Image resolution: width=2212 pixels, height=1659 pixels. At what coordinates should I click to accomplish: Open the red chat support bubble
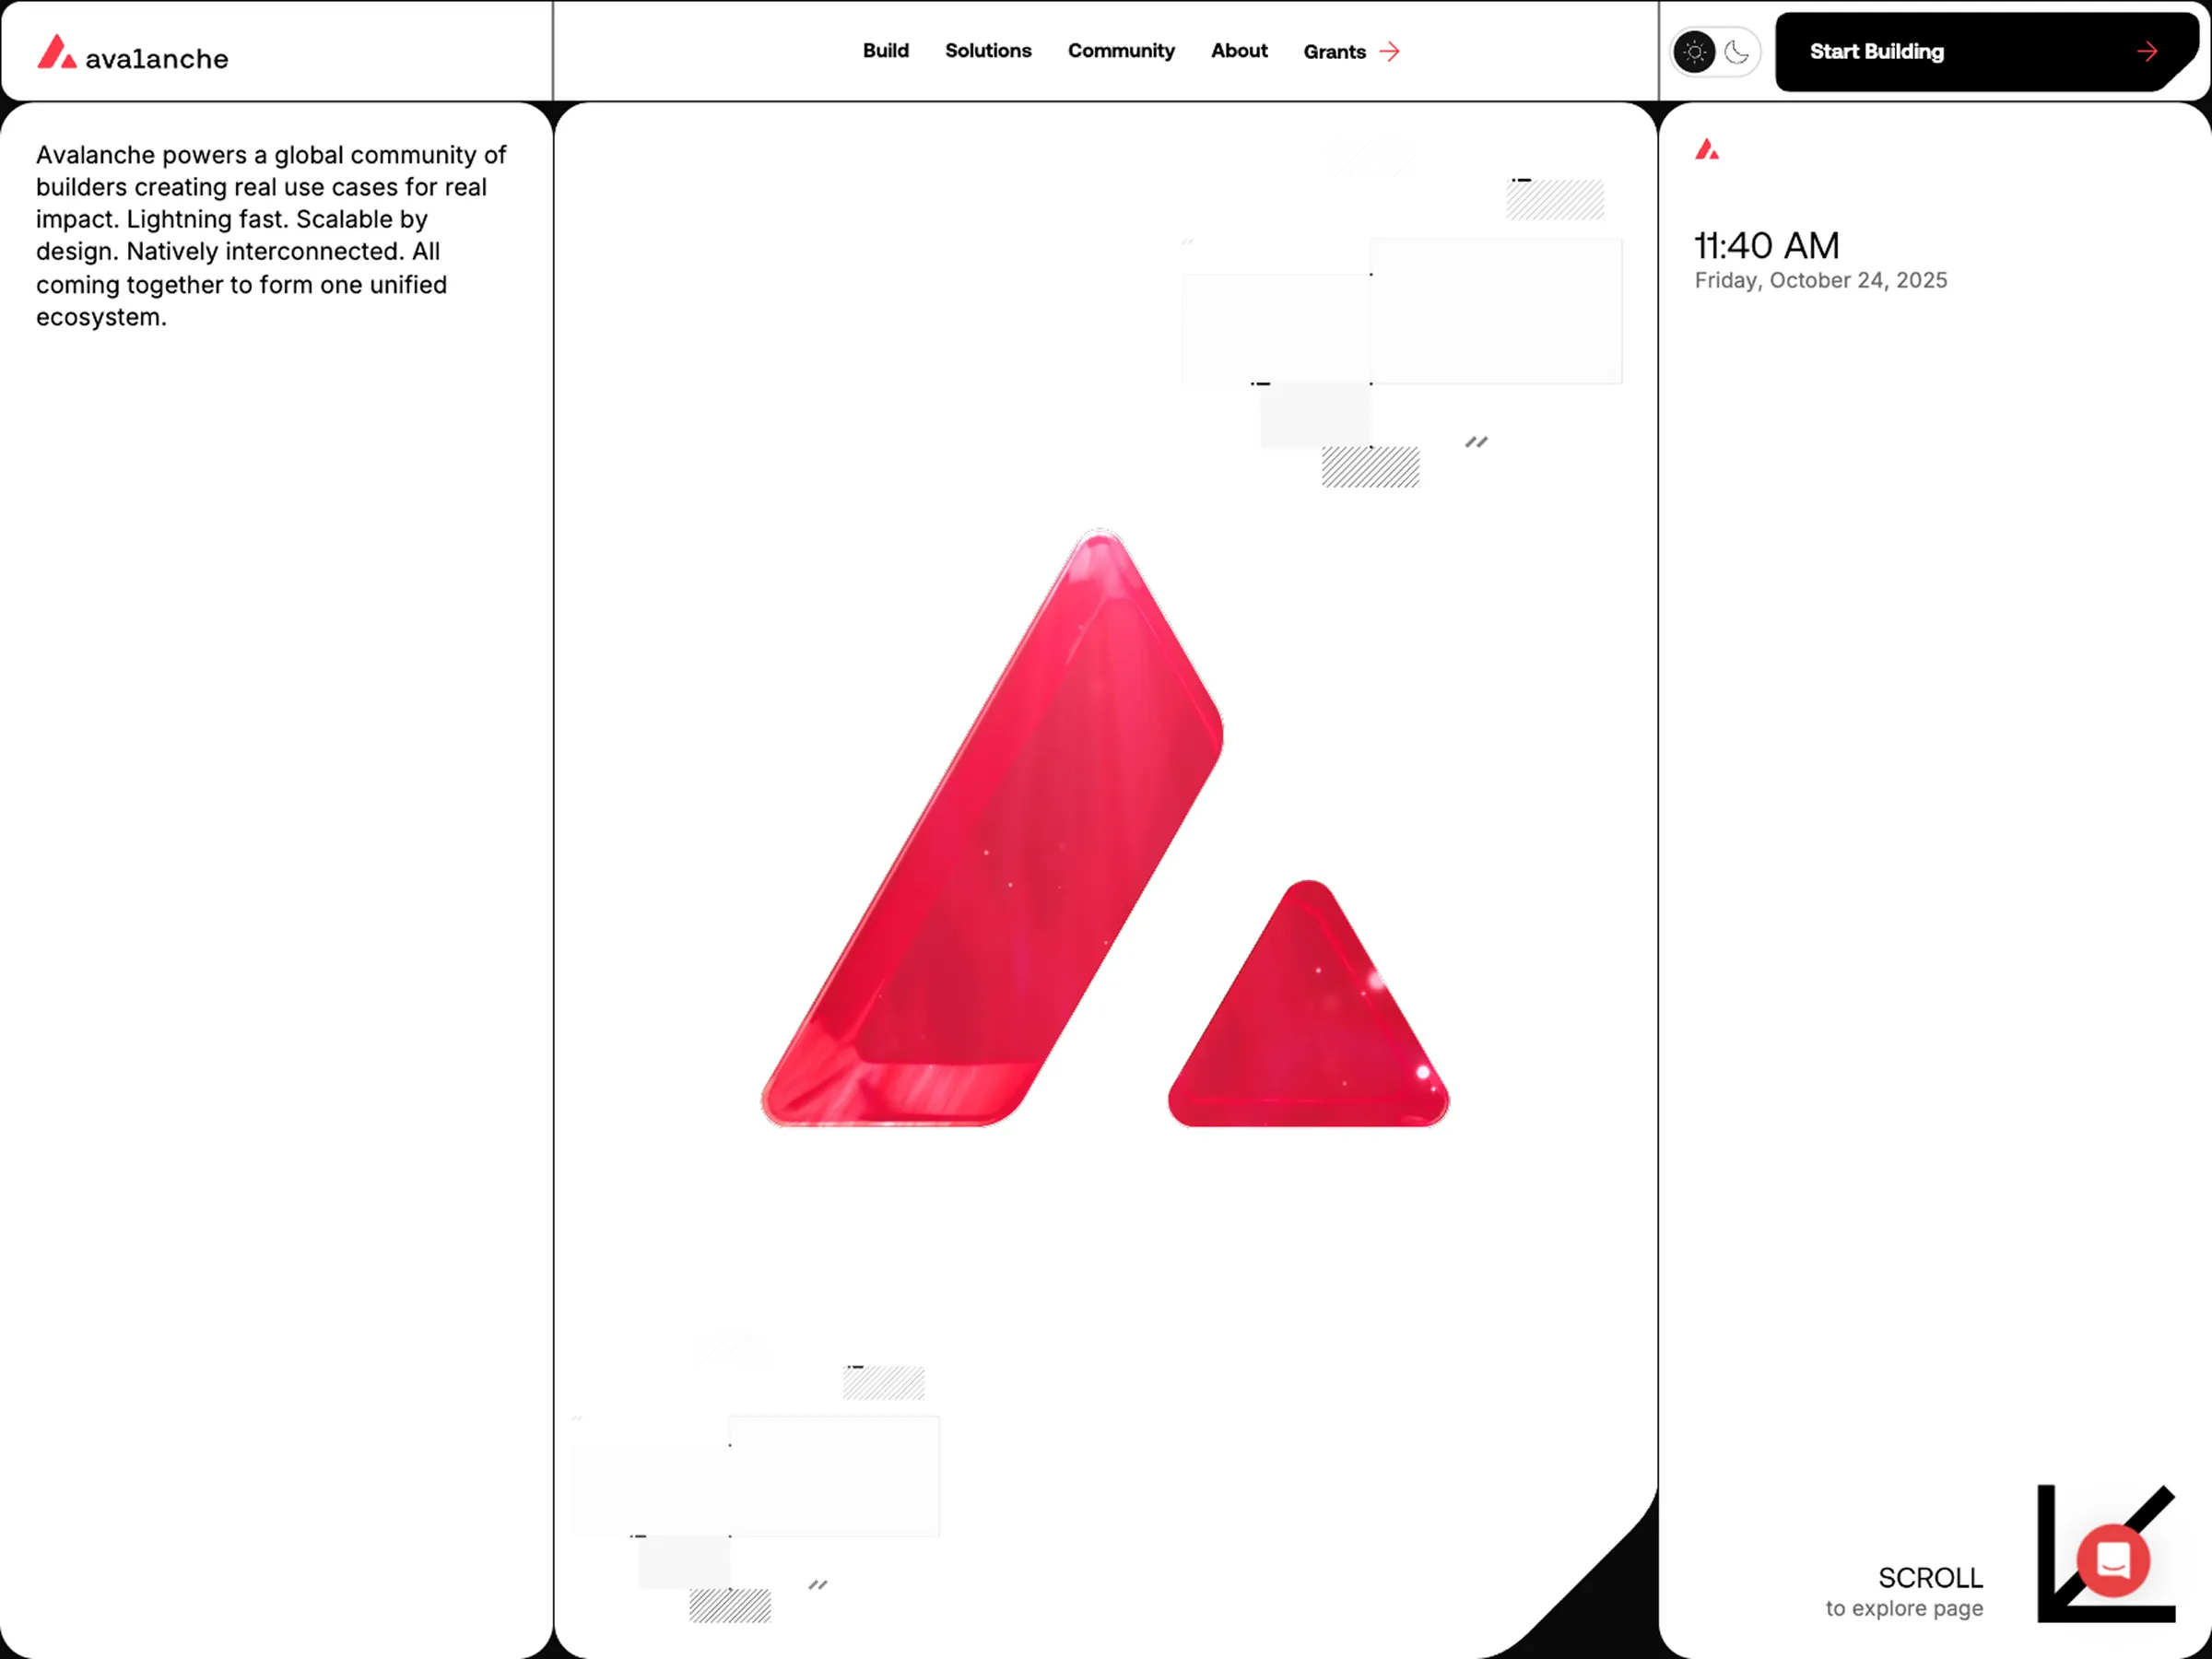2113,1560
